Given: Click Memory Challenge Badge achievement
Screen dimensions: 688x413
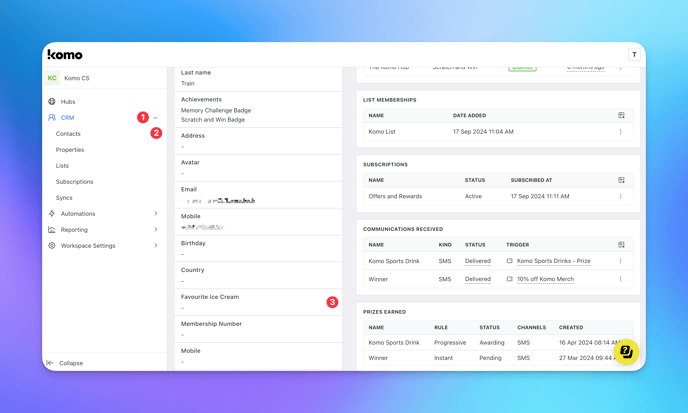Looking at the screenshot, I should point(216,111).
